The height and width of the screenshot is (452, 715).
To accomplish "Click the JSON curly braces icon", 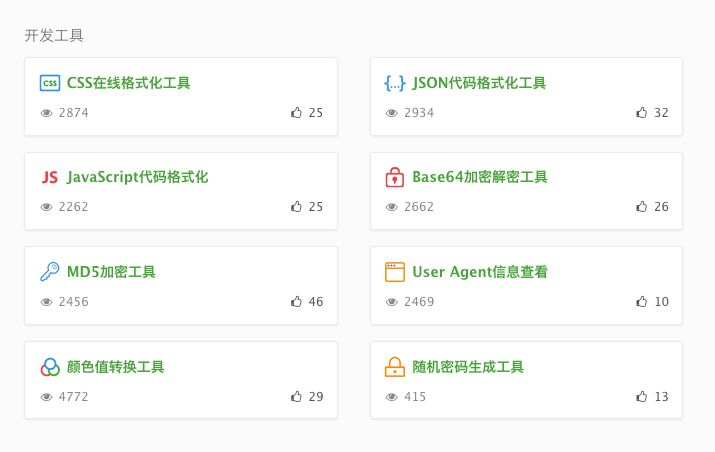I will pos(394,83).
